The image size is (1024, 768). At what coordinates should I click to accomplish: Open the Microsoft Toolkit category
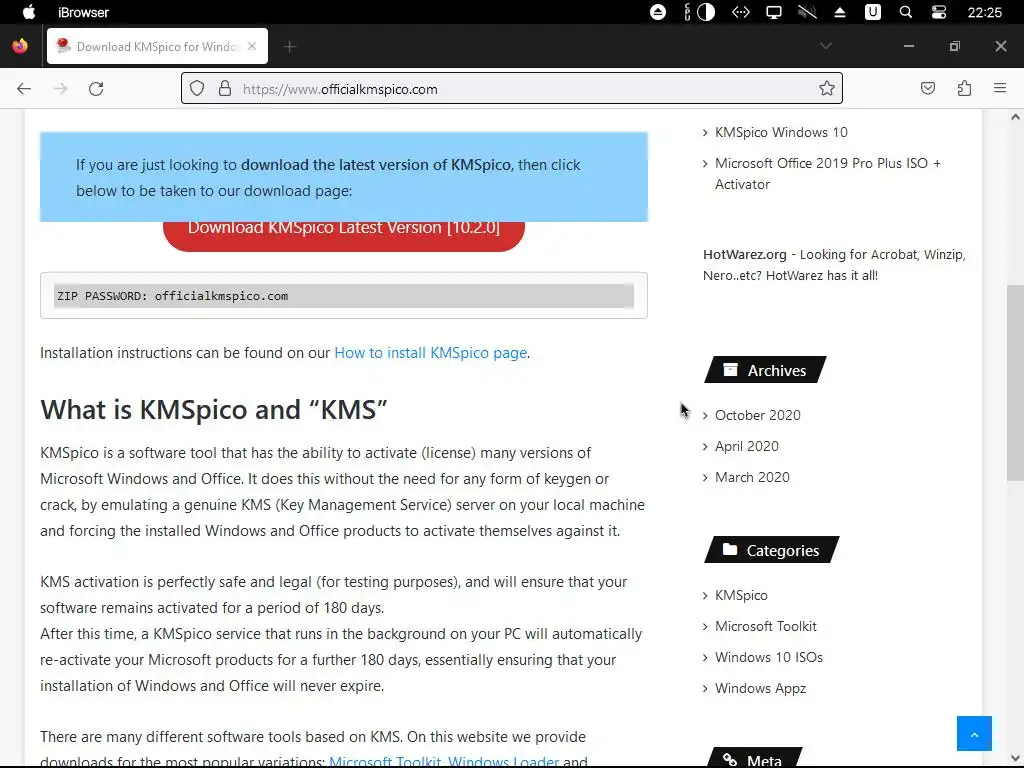click(x=765, y=626)
